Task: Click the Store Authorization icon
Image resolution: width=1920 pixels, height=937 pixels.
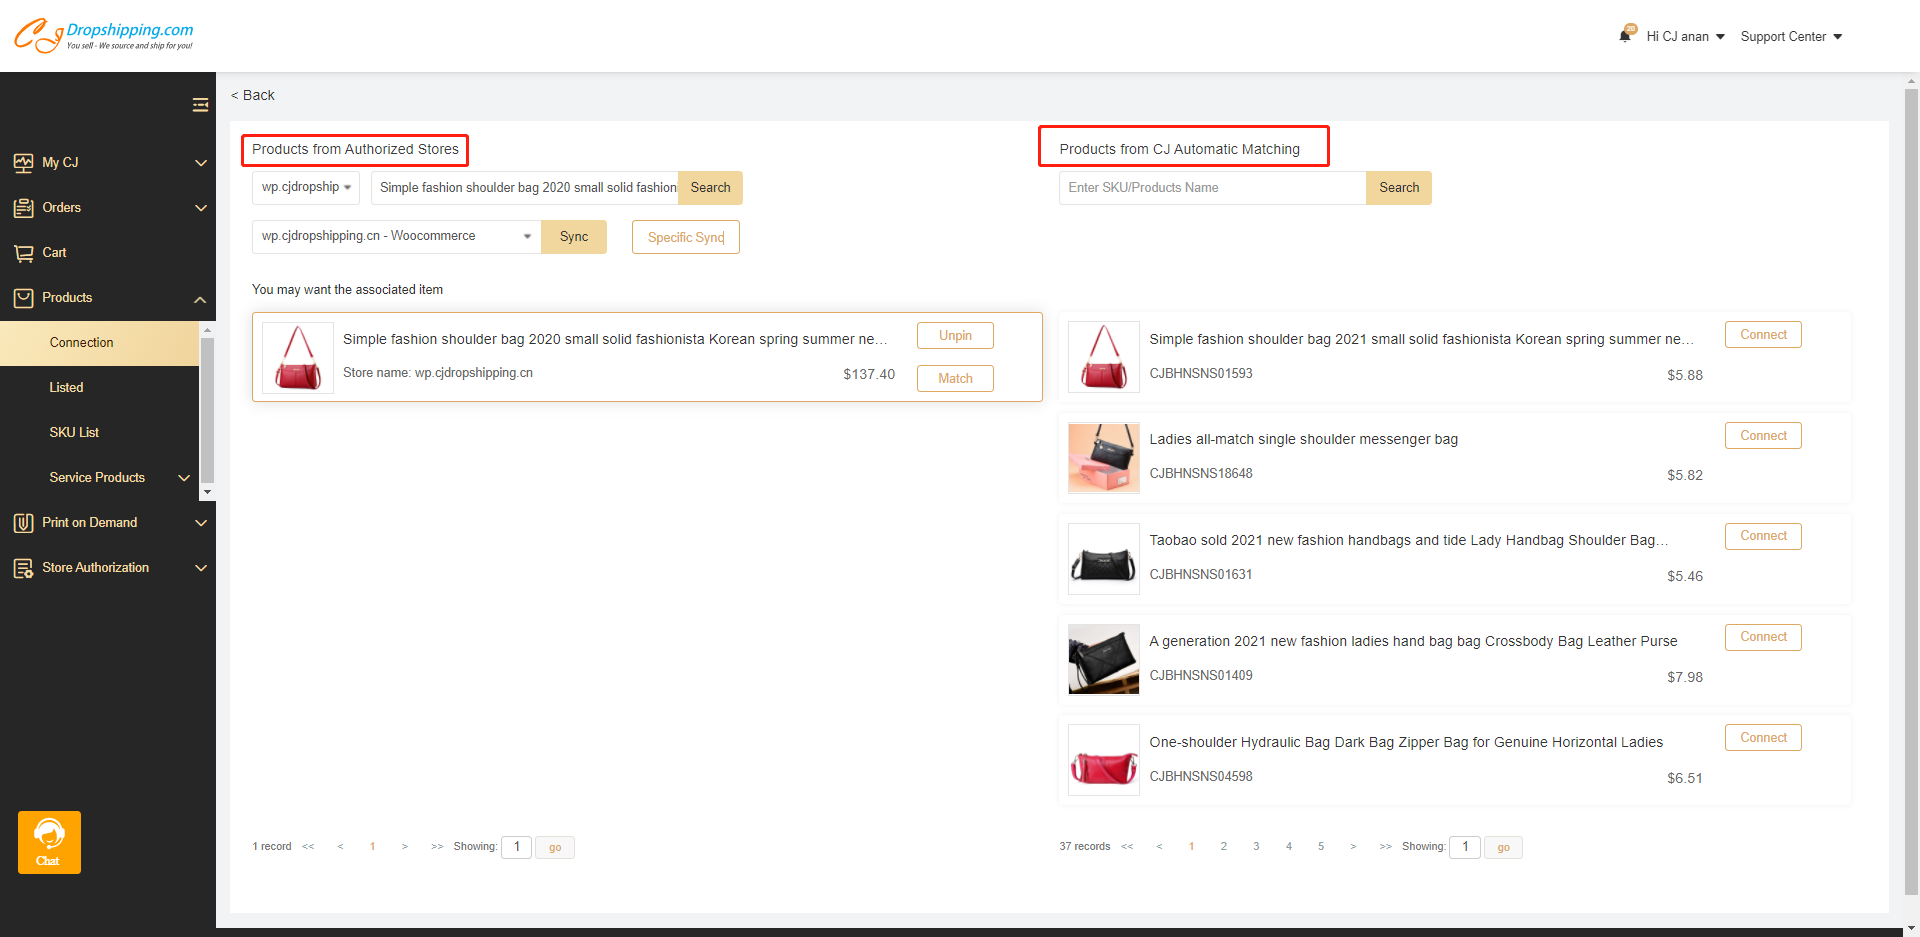Action: (23, 568)
